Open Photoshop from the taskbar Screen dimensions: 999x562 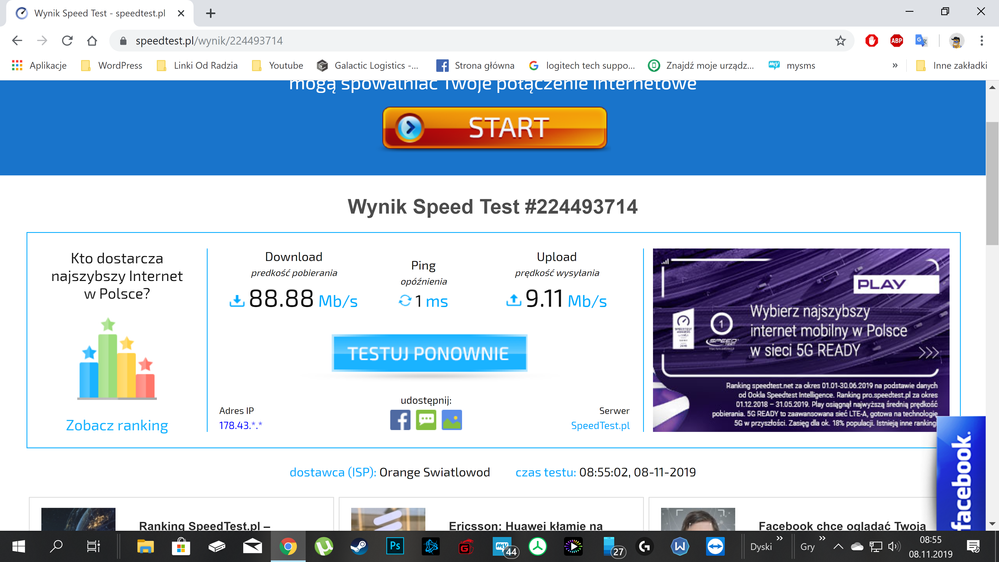pyautogui.click(x=395, y=547)
